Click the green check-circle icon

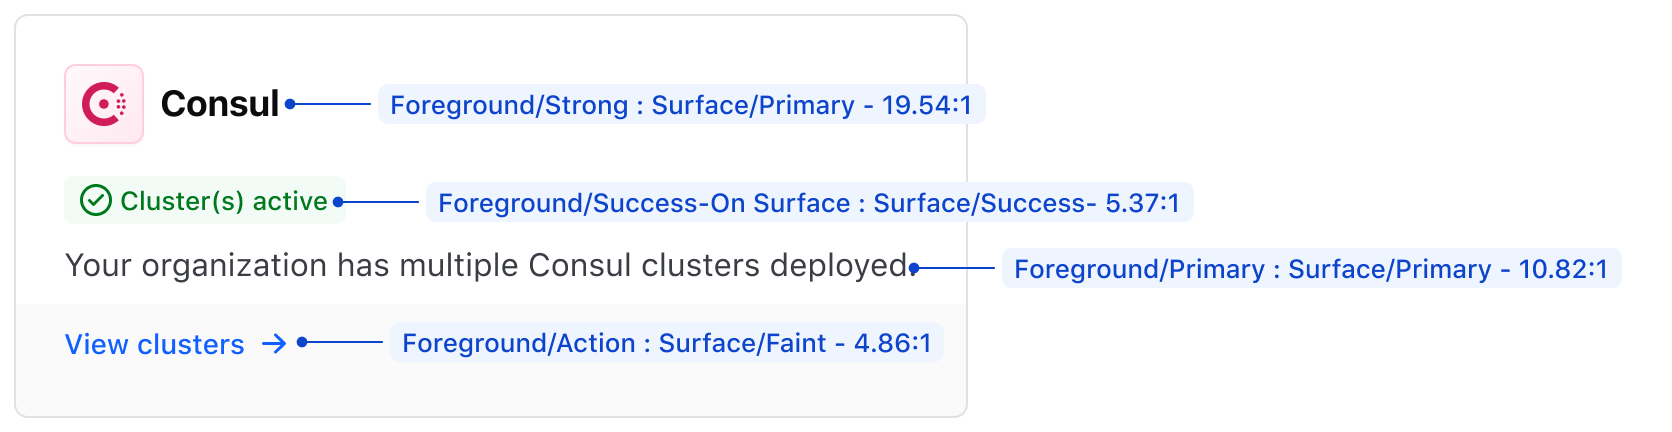(95, 201)
